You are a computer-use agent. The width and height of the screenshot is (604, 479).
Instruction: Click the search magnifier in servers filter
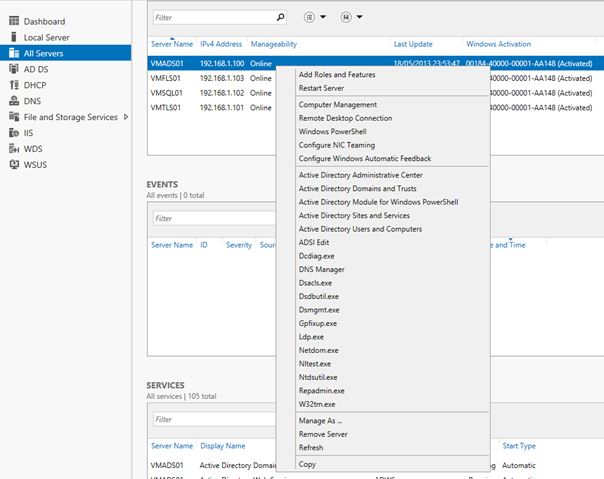click(280, 17)
